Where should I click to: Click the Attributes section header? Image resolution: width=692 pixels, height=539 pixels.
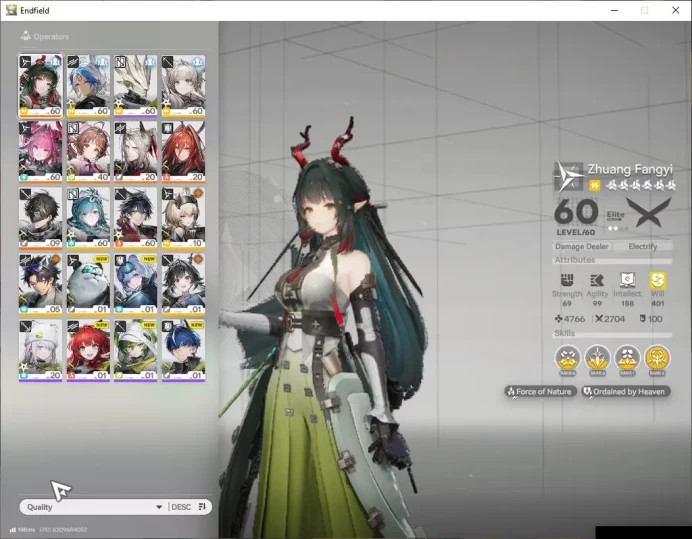[575, 260]
